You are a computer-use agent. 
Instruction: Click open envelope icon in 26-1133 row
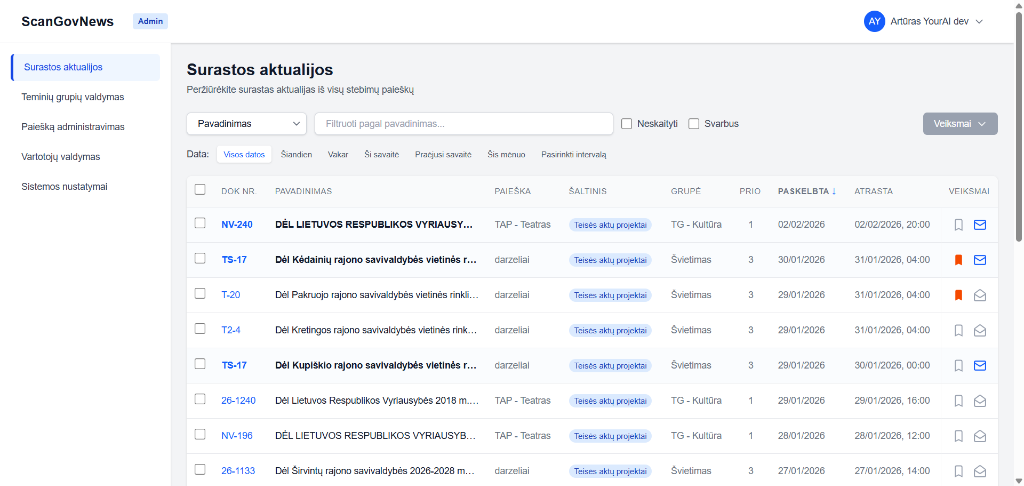click(x=980, y=471)
